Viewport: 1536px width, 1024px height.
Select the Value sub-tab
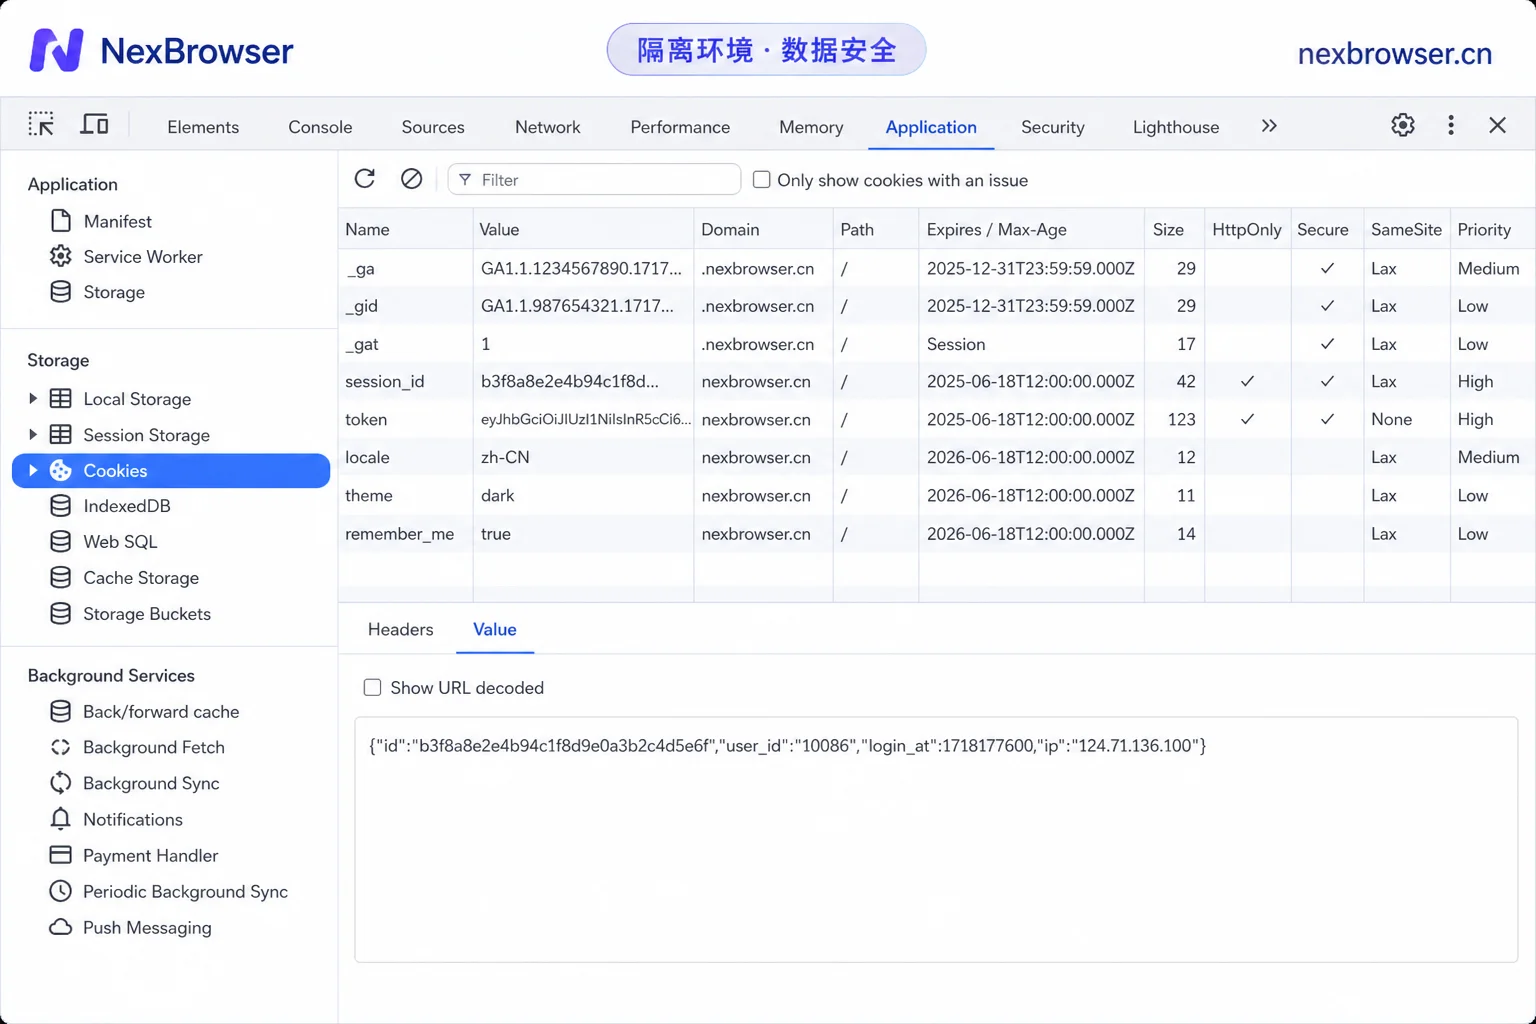495,629
